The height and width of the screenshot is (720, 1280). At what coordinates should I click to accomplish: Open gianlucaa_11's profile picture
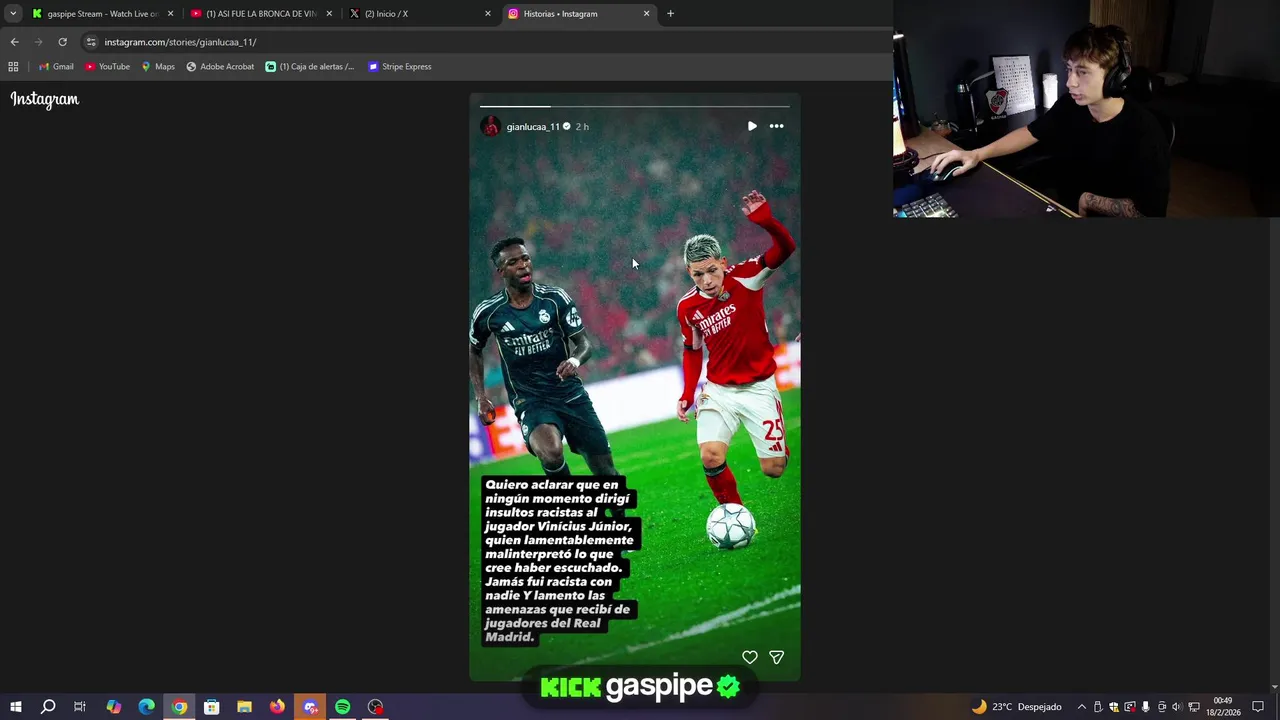[490, 126]
